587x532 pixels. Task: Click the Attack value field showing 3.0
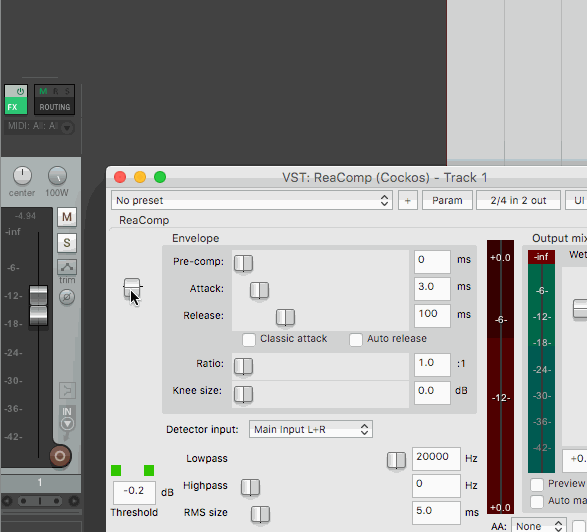tap(432, 288)
